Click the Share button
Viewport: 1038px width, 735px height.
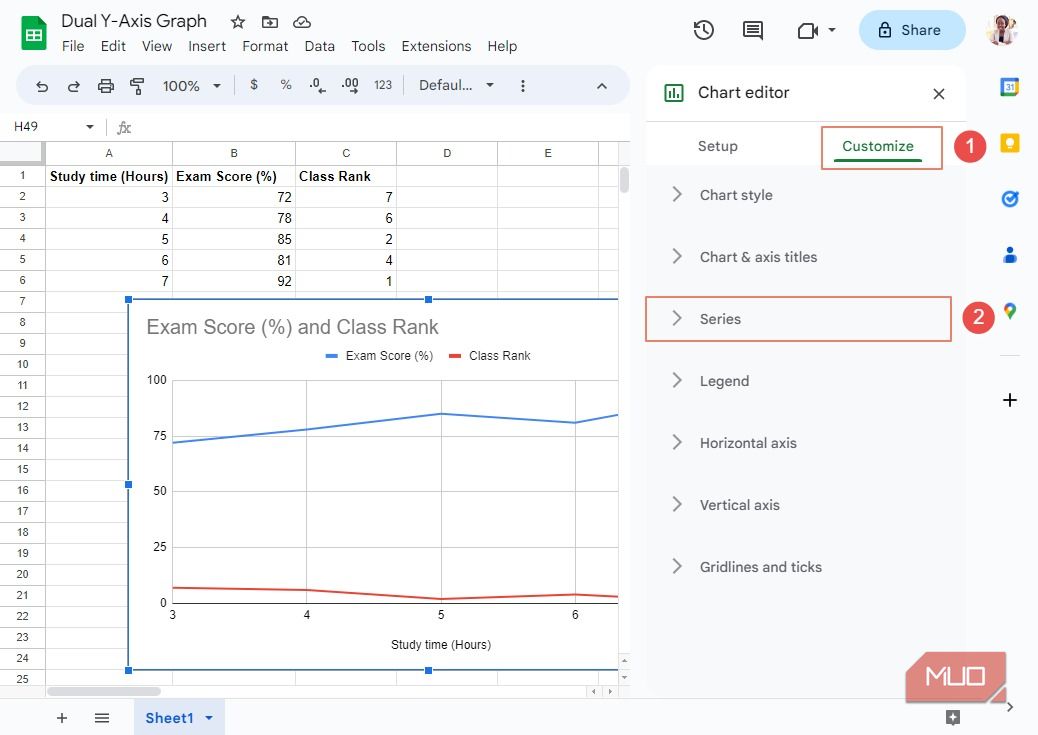(910, 30)
